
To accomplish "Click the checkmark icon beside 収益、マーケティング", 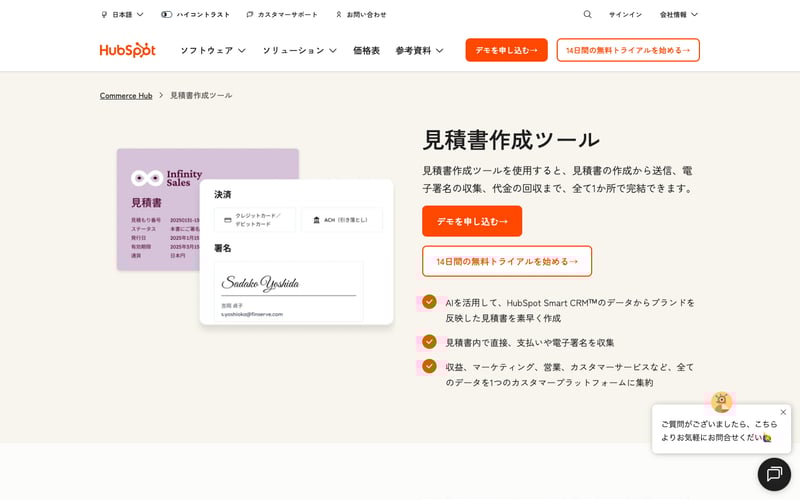I will tap(429, 366).
